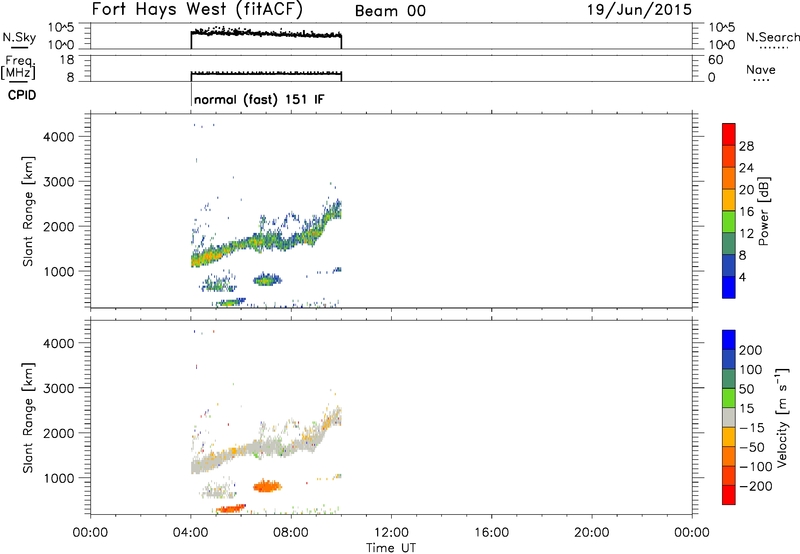Click the 'Beam 00' label
800x554 pixels.
click(390, 11)
